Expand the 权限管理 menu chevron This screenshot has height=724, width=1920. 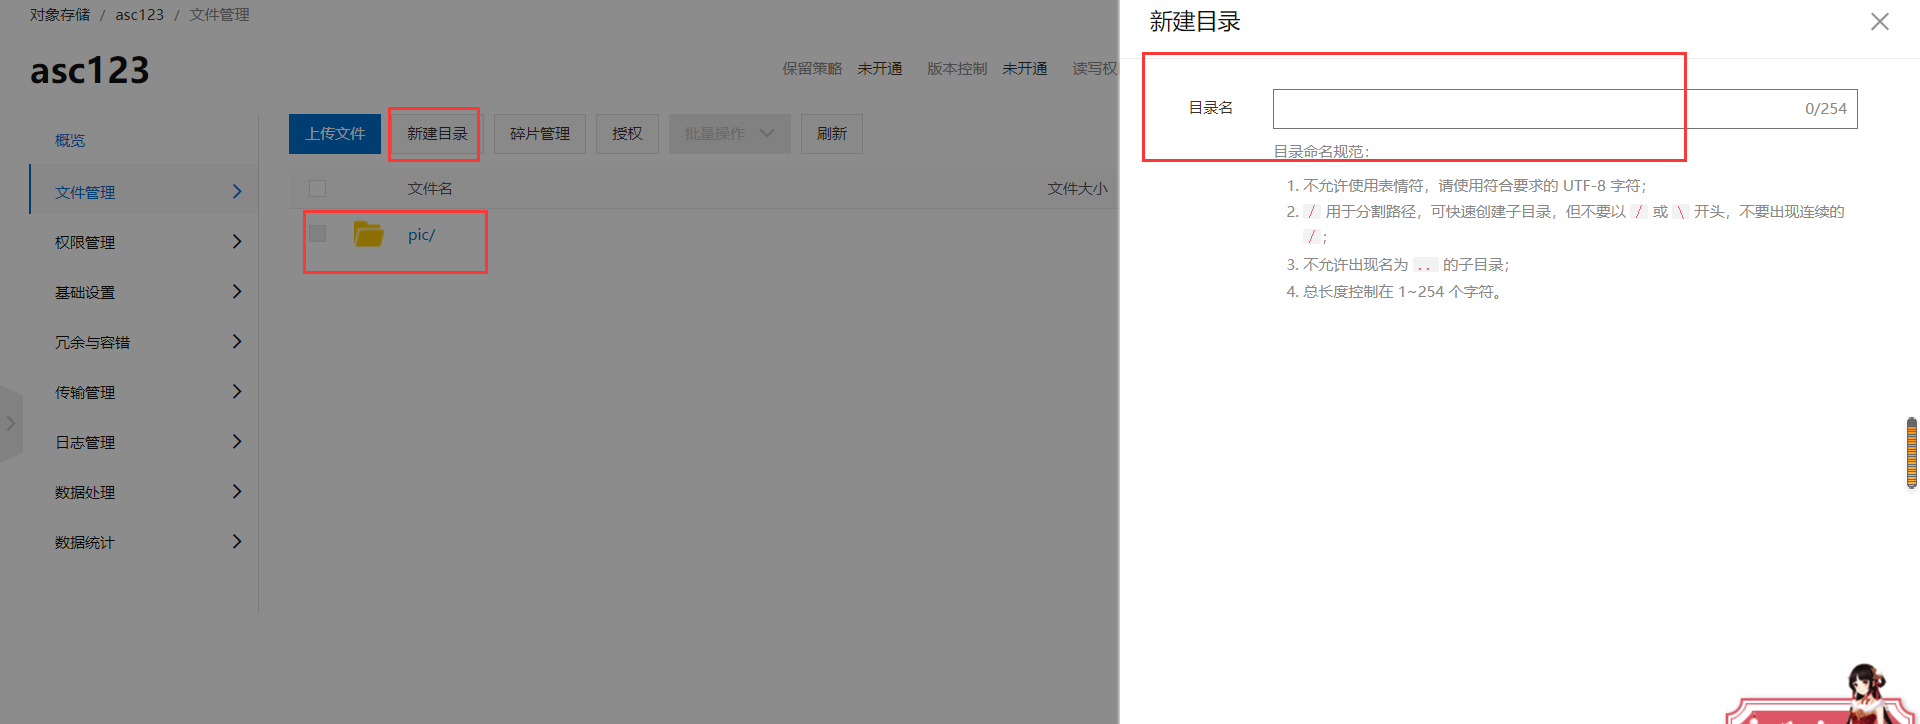(237, 241)
